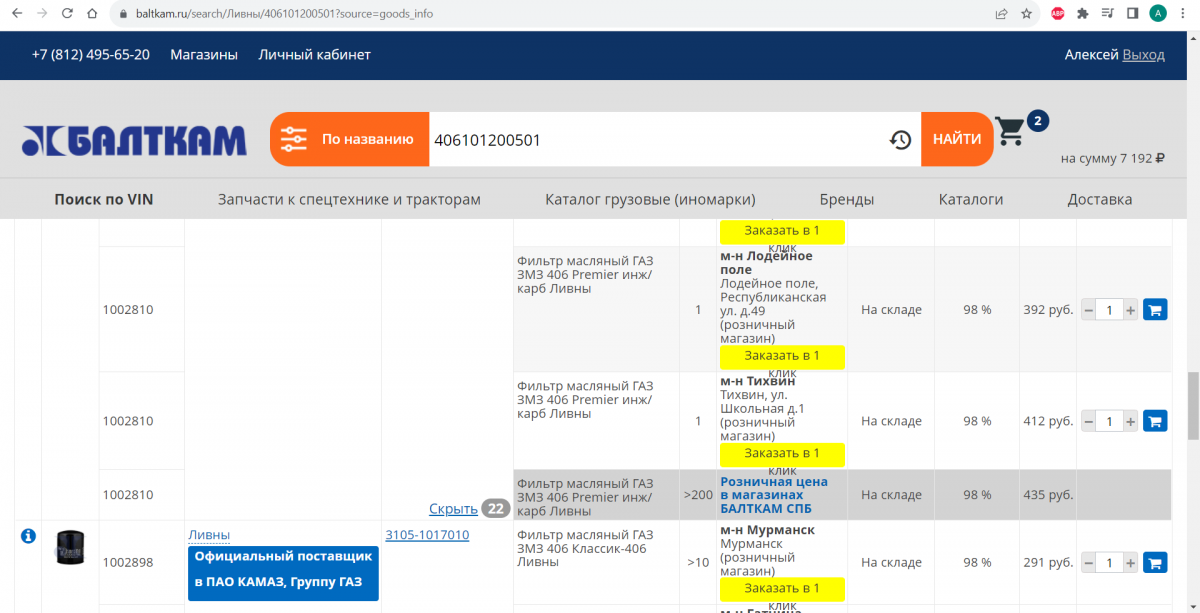Open the AdBlock extension icon
Screen dimensions: 1200x613
click(1057, 14)
